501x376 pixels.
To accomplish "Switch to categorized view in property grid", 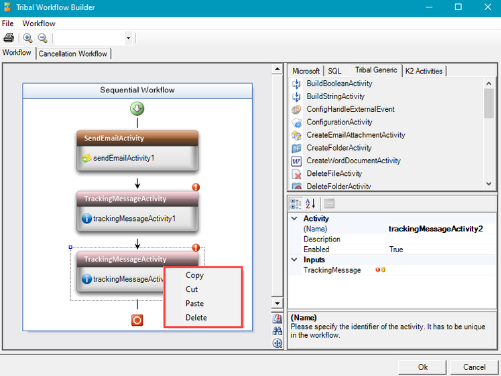I will (295, 203).
